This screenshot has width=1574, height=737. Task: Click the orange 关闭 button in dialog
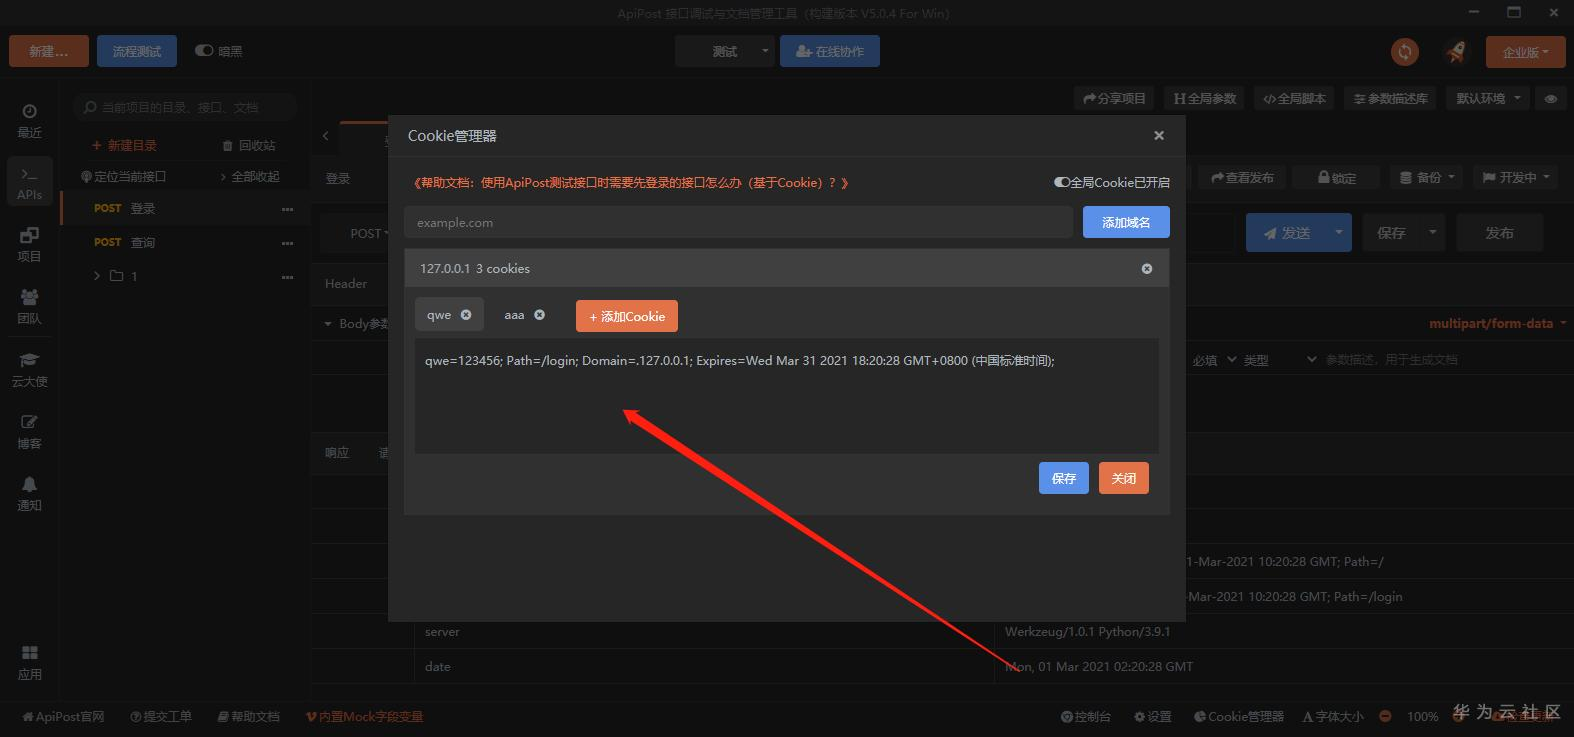pyautogui.click(x=1124, y=478)
